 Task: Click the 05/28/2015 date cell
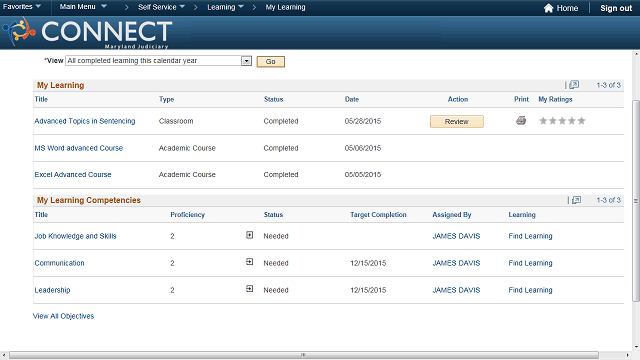click(x=363, y=121)
